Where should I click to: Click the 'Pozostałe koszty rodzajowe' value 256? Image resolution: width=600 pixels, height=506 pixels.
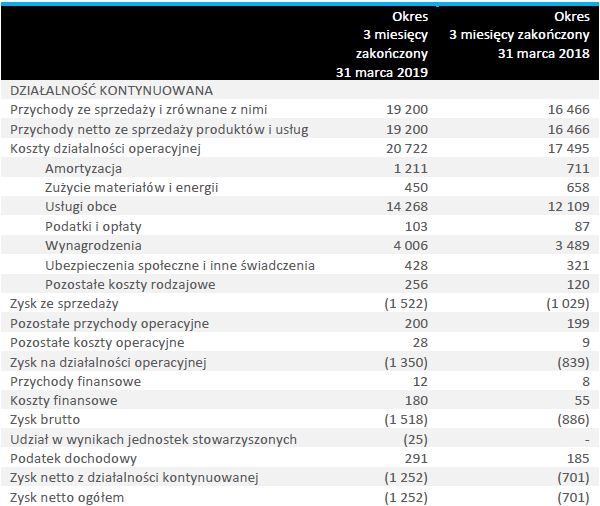click(416, 285)
